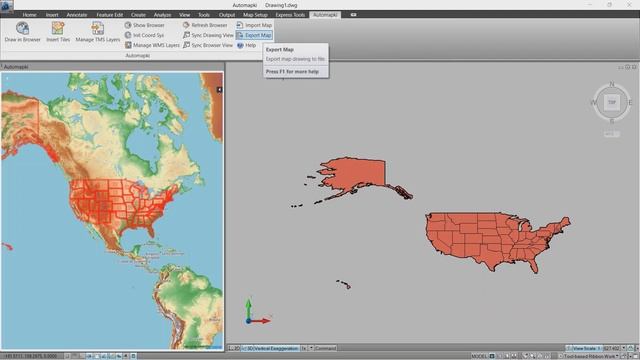Open the Express Tools ribbon tab
The height and width of the screenshot is (360, 640).
290,15
